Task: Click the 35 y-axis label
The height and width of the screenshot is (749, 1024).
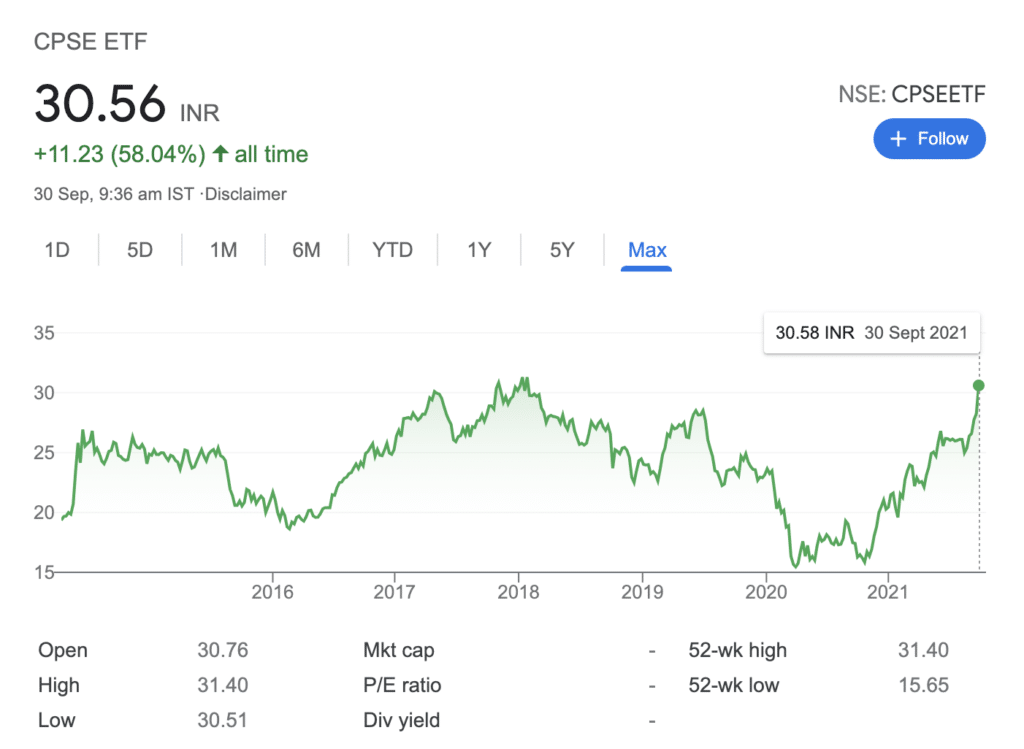Action: tap(44, 333)
